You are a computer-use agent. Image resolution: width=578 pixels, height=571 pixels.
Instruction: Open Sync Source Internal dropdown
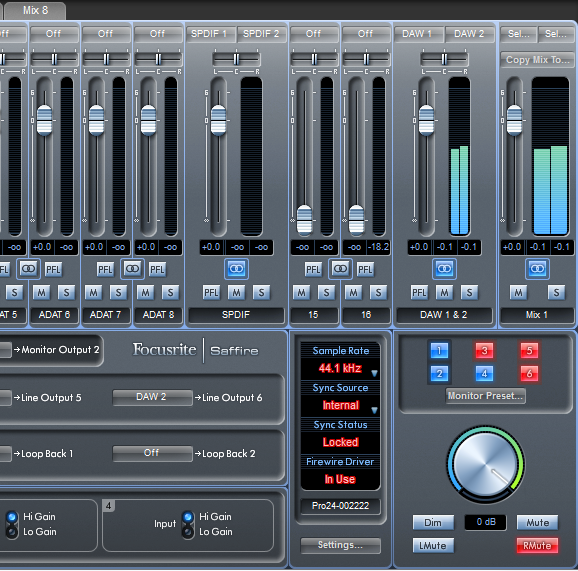pos(374,410)
